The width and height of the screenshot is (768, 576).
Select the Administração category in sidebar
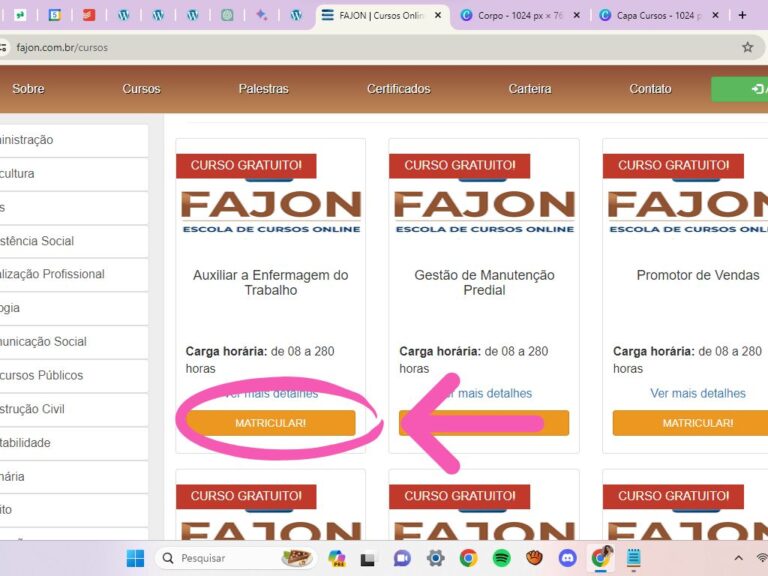(73, 140)
